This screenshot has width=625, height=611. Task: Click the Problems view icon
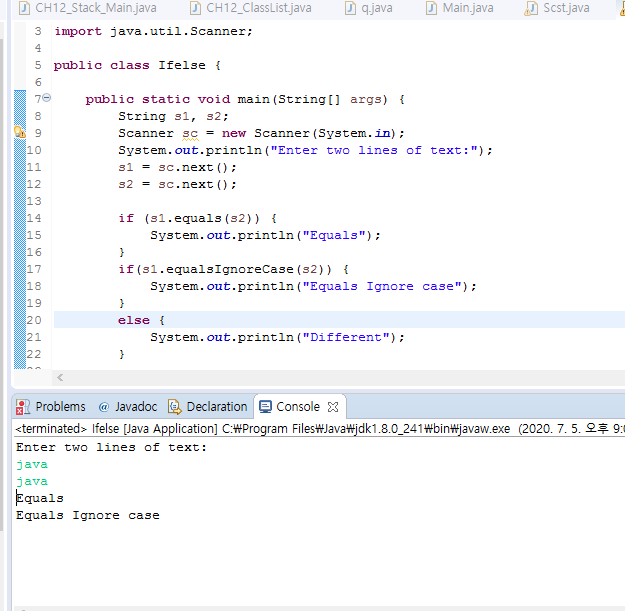[23, 407]
